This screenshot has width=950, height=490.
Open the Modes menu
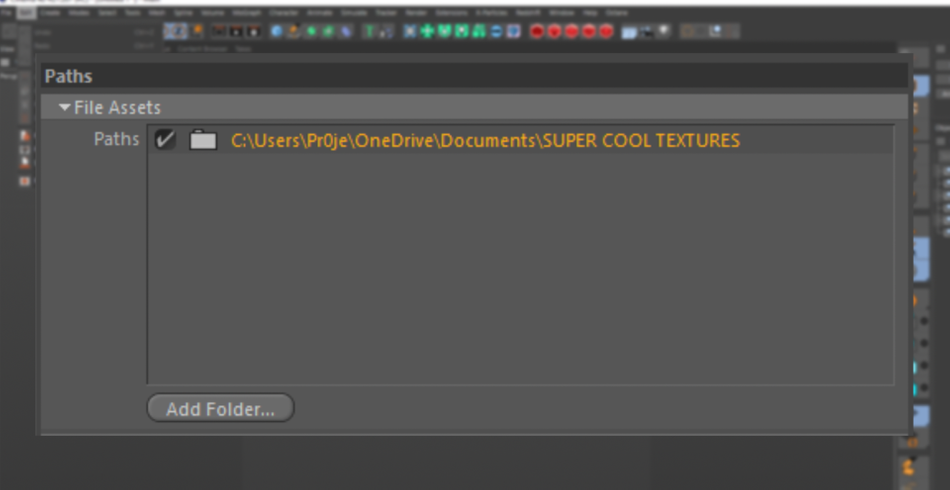pyautogui.click(x=78, y=12)
